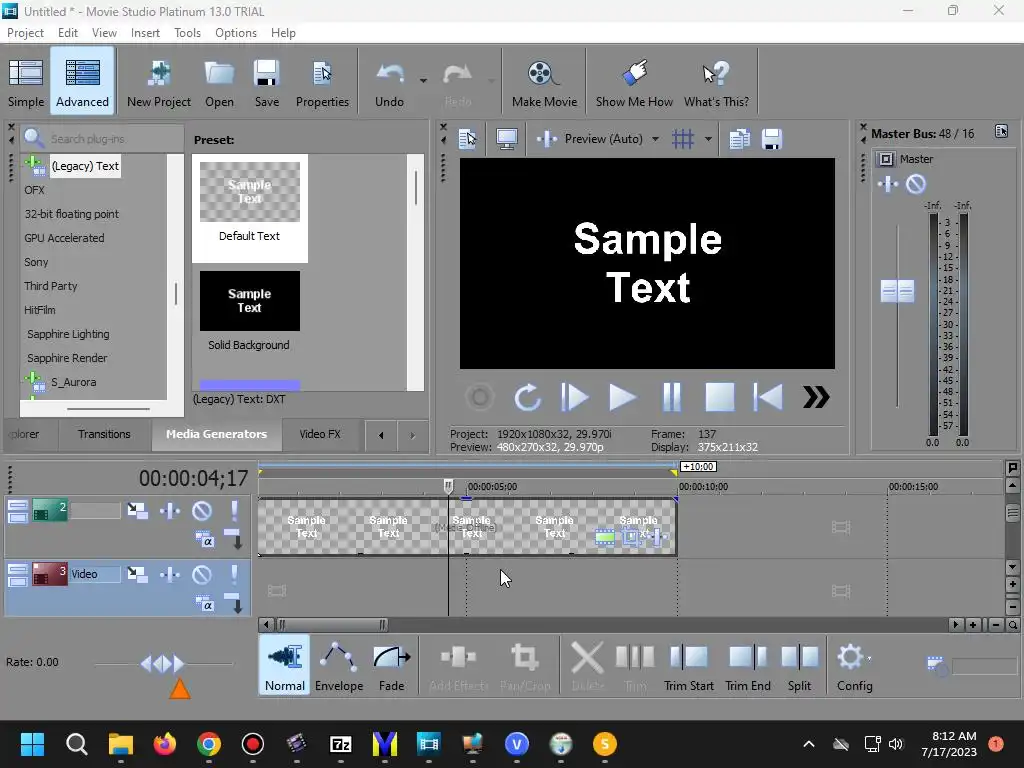Solo the Video track 3
Image resolution: width=1024 pixels, height=768 pixels.
point(234,574)
